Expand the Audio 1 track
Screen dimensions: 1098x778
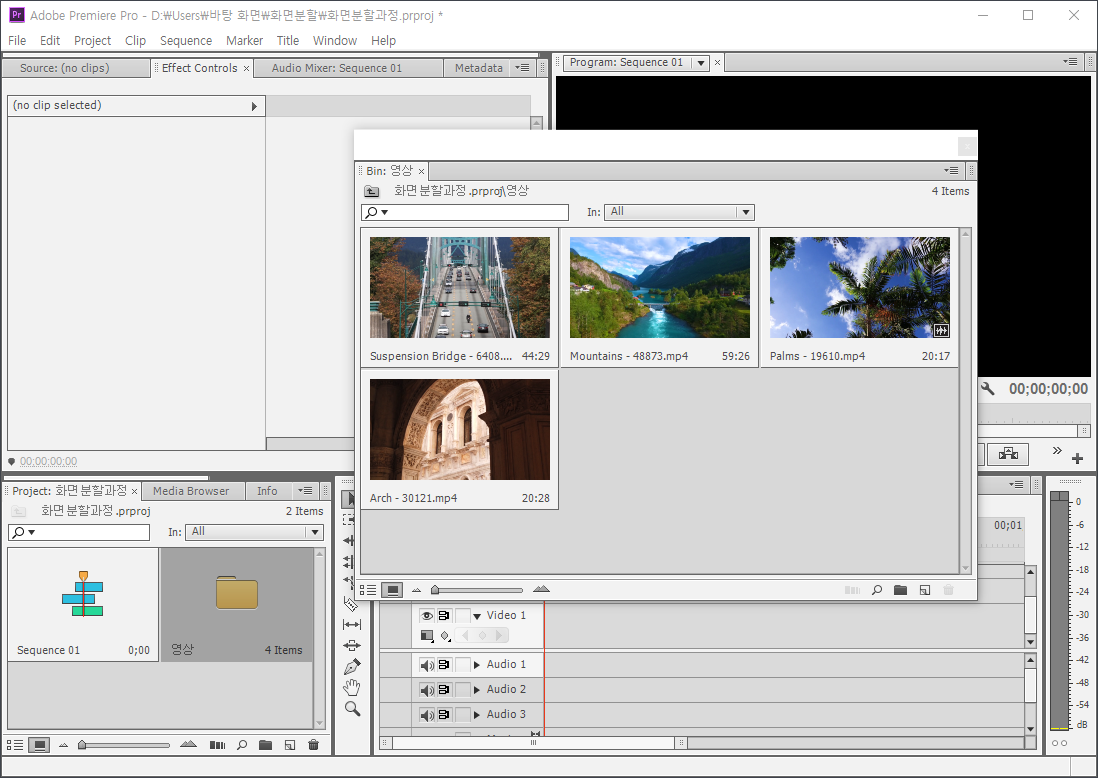(x=477, y=665)
